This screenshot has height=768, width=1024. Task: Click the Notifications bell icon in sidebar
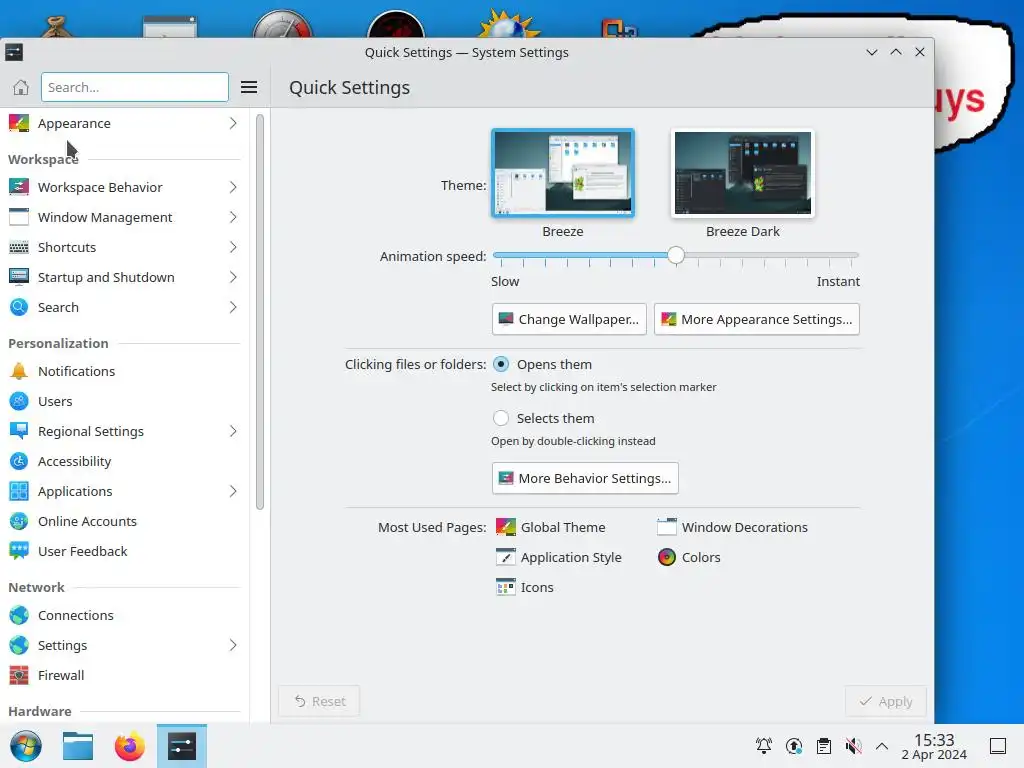pyautogui.click(x=19, y=371)
